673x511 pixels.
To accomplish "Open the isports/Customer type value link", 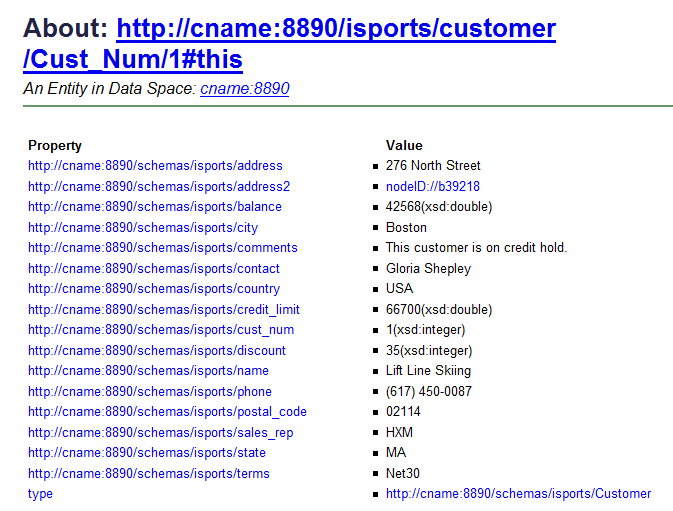I will pos(518,494).
